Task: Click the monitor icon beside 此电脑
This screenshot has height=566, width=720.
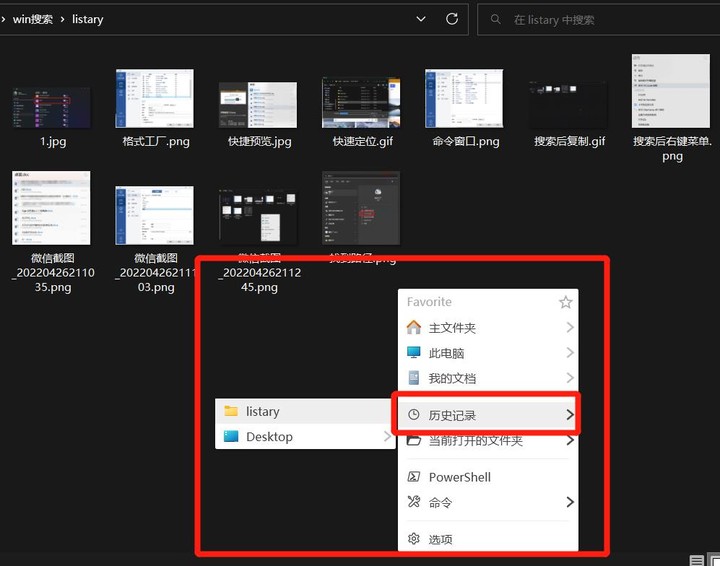Action: [x=414, y=353]
